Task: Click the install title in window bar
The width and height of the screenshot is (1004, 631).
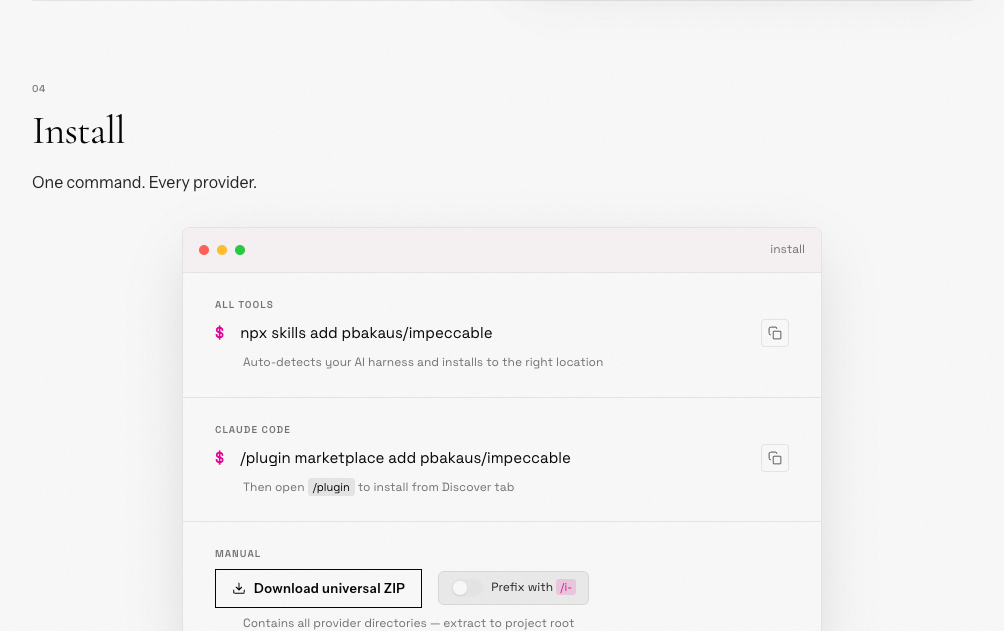Action: [x=787, y=249]
